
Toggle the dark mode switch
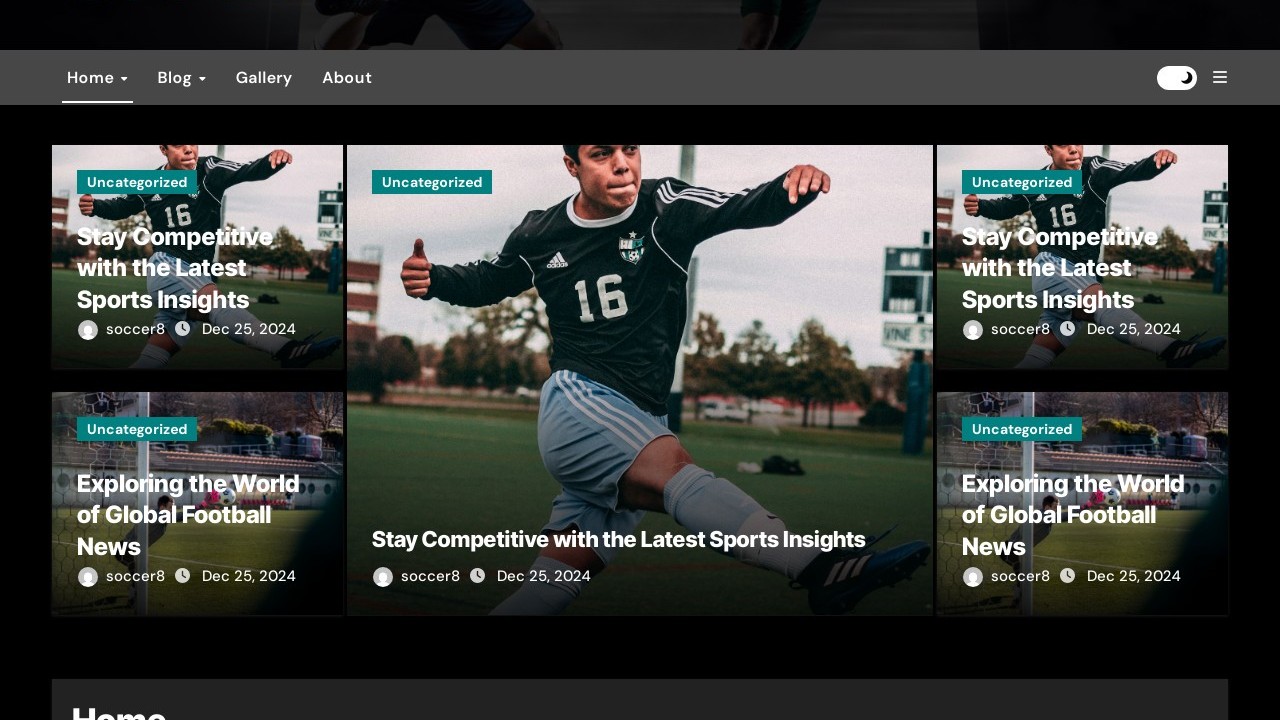pyautogui.click(x=1176, y=78)
